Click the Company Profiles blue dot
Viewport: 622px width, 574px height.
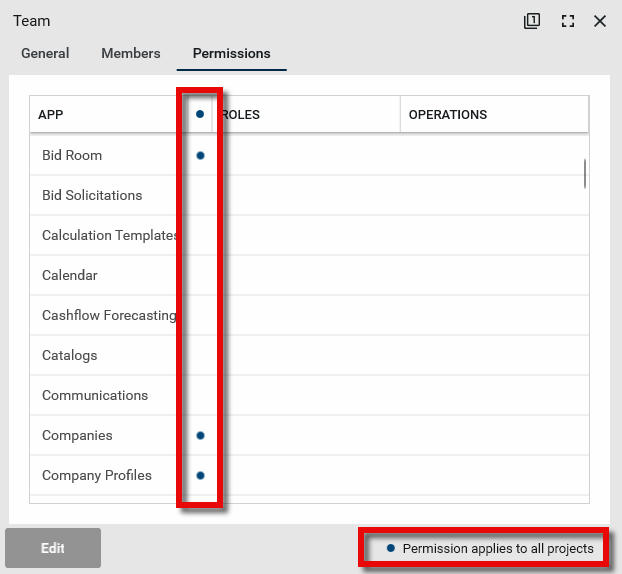[x=200, y=475]
